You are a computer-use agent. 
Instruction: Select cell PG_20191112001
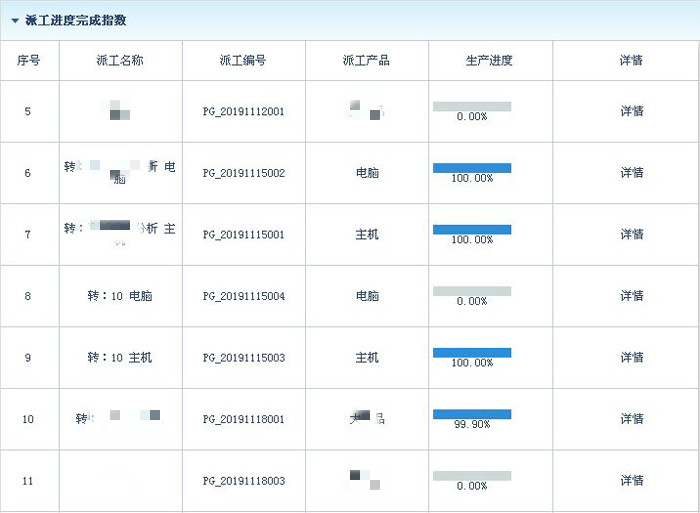[x=243, y=112]
